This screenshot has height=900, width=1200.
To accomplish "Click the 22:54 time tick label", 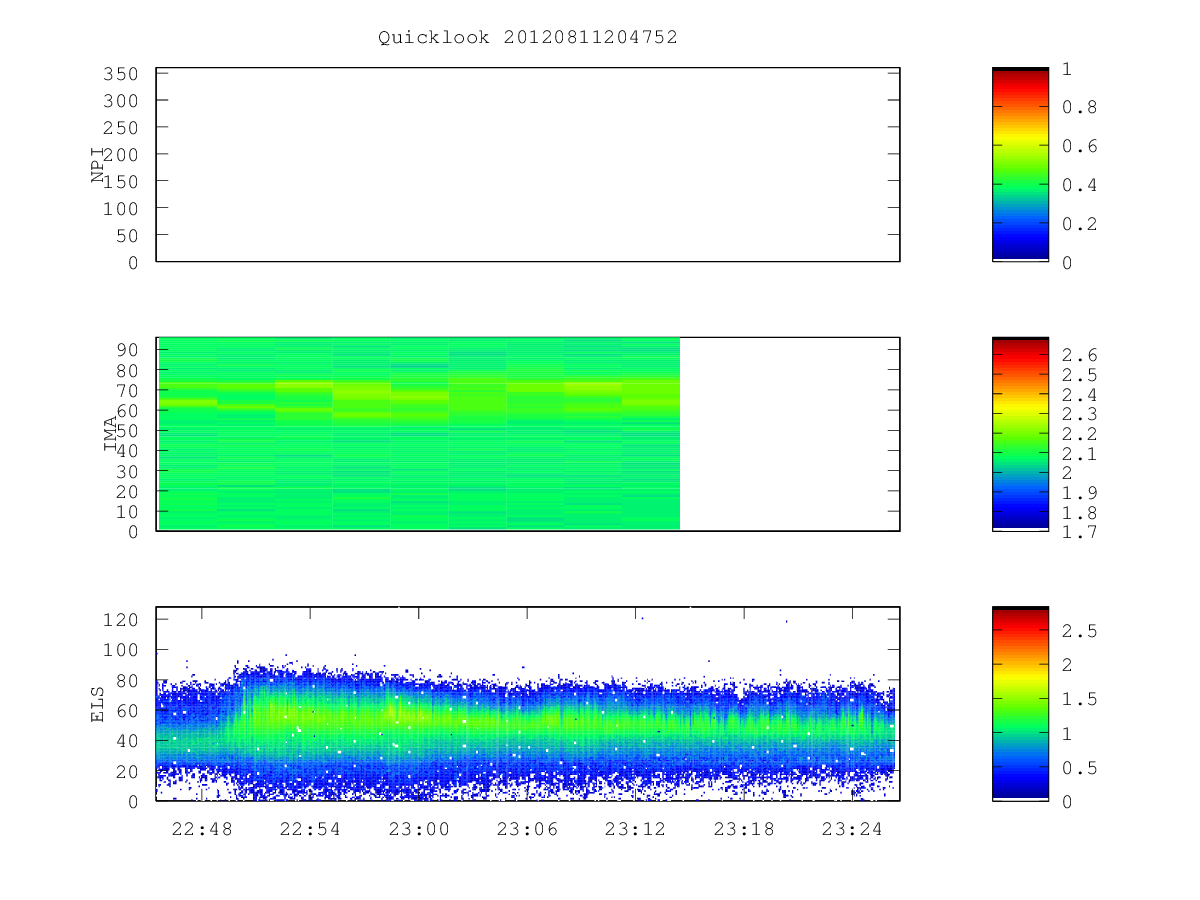I will [310, 828].
